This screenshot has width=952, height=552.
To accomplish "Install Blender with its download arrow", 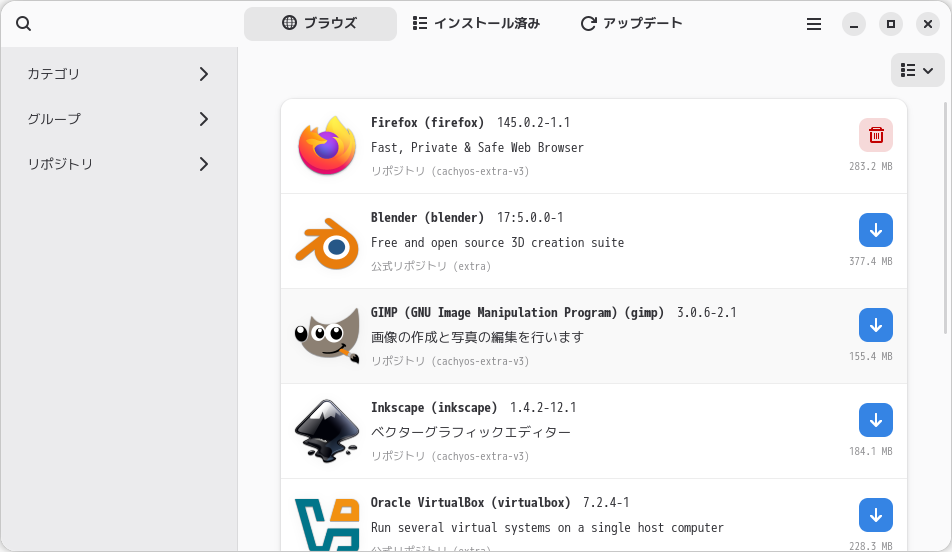I will point(876,230).
